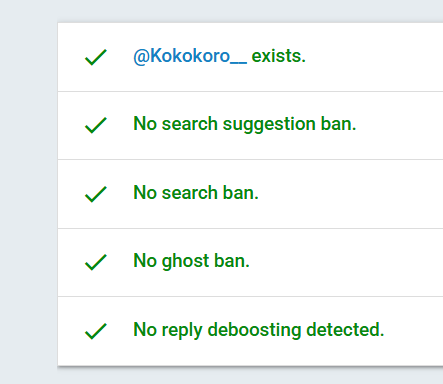Select the checkmark for No reply deboosting detected
The width and height of the screenshot is (443, 384).
[96, 331]
